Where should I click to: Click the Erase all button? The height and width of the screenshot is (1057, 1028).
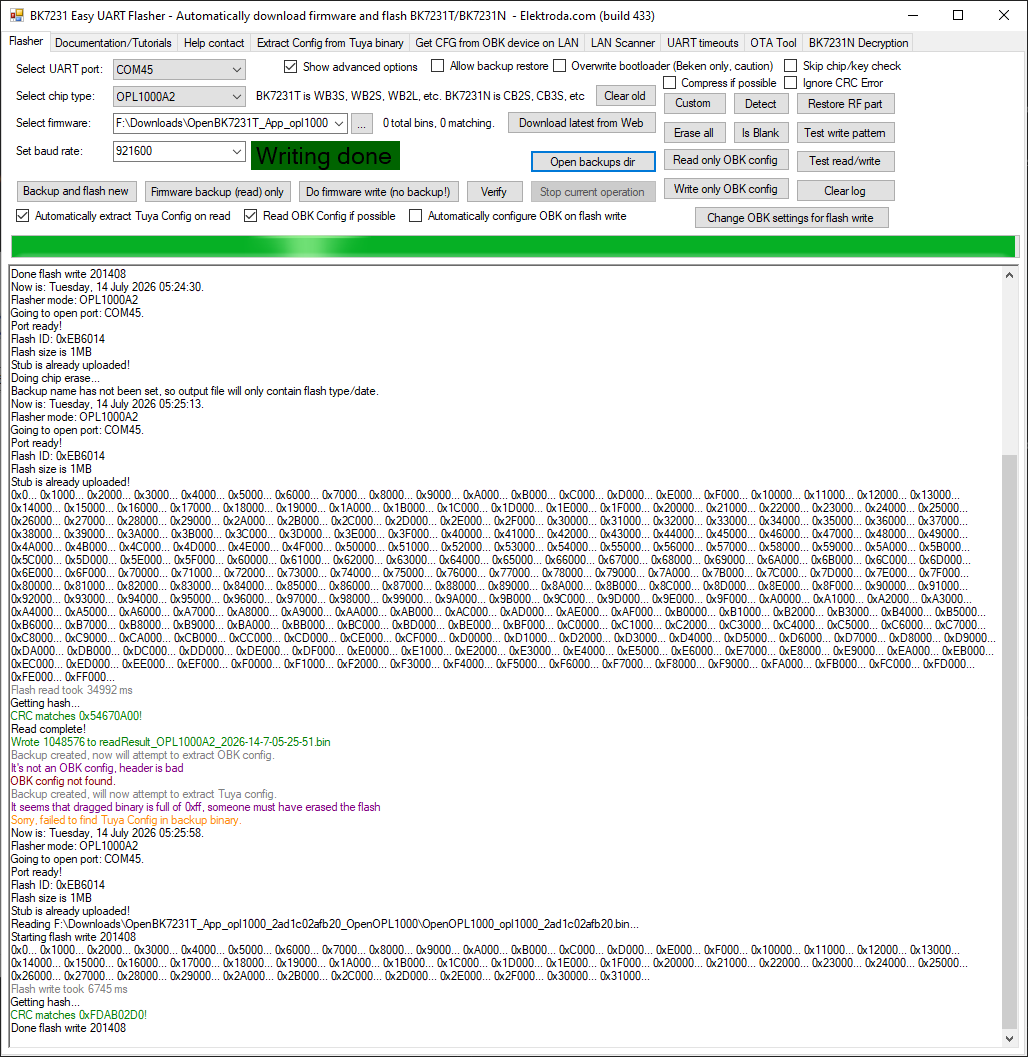694,133
